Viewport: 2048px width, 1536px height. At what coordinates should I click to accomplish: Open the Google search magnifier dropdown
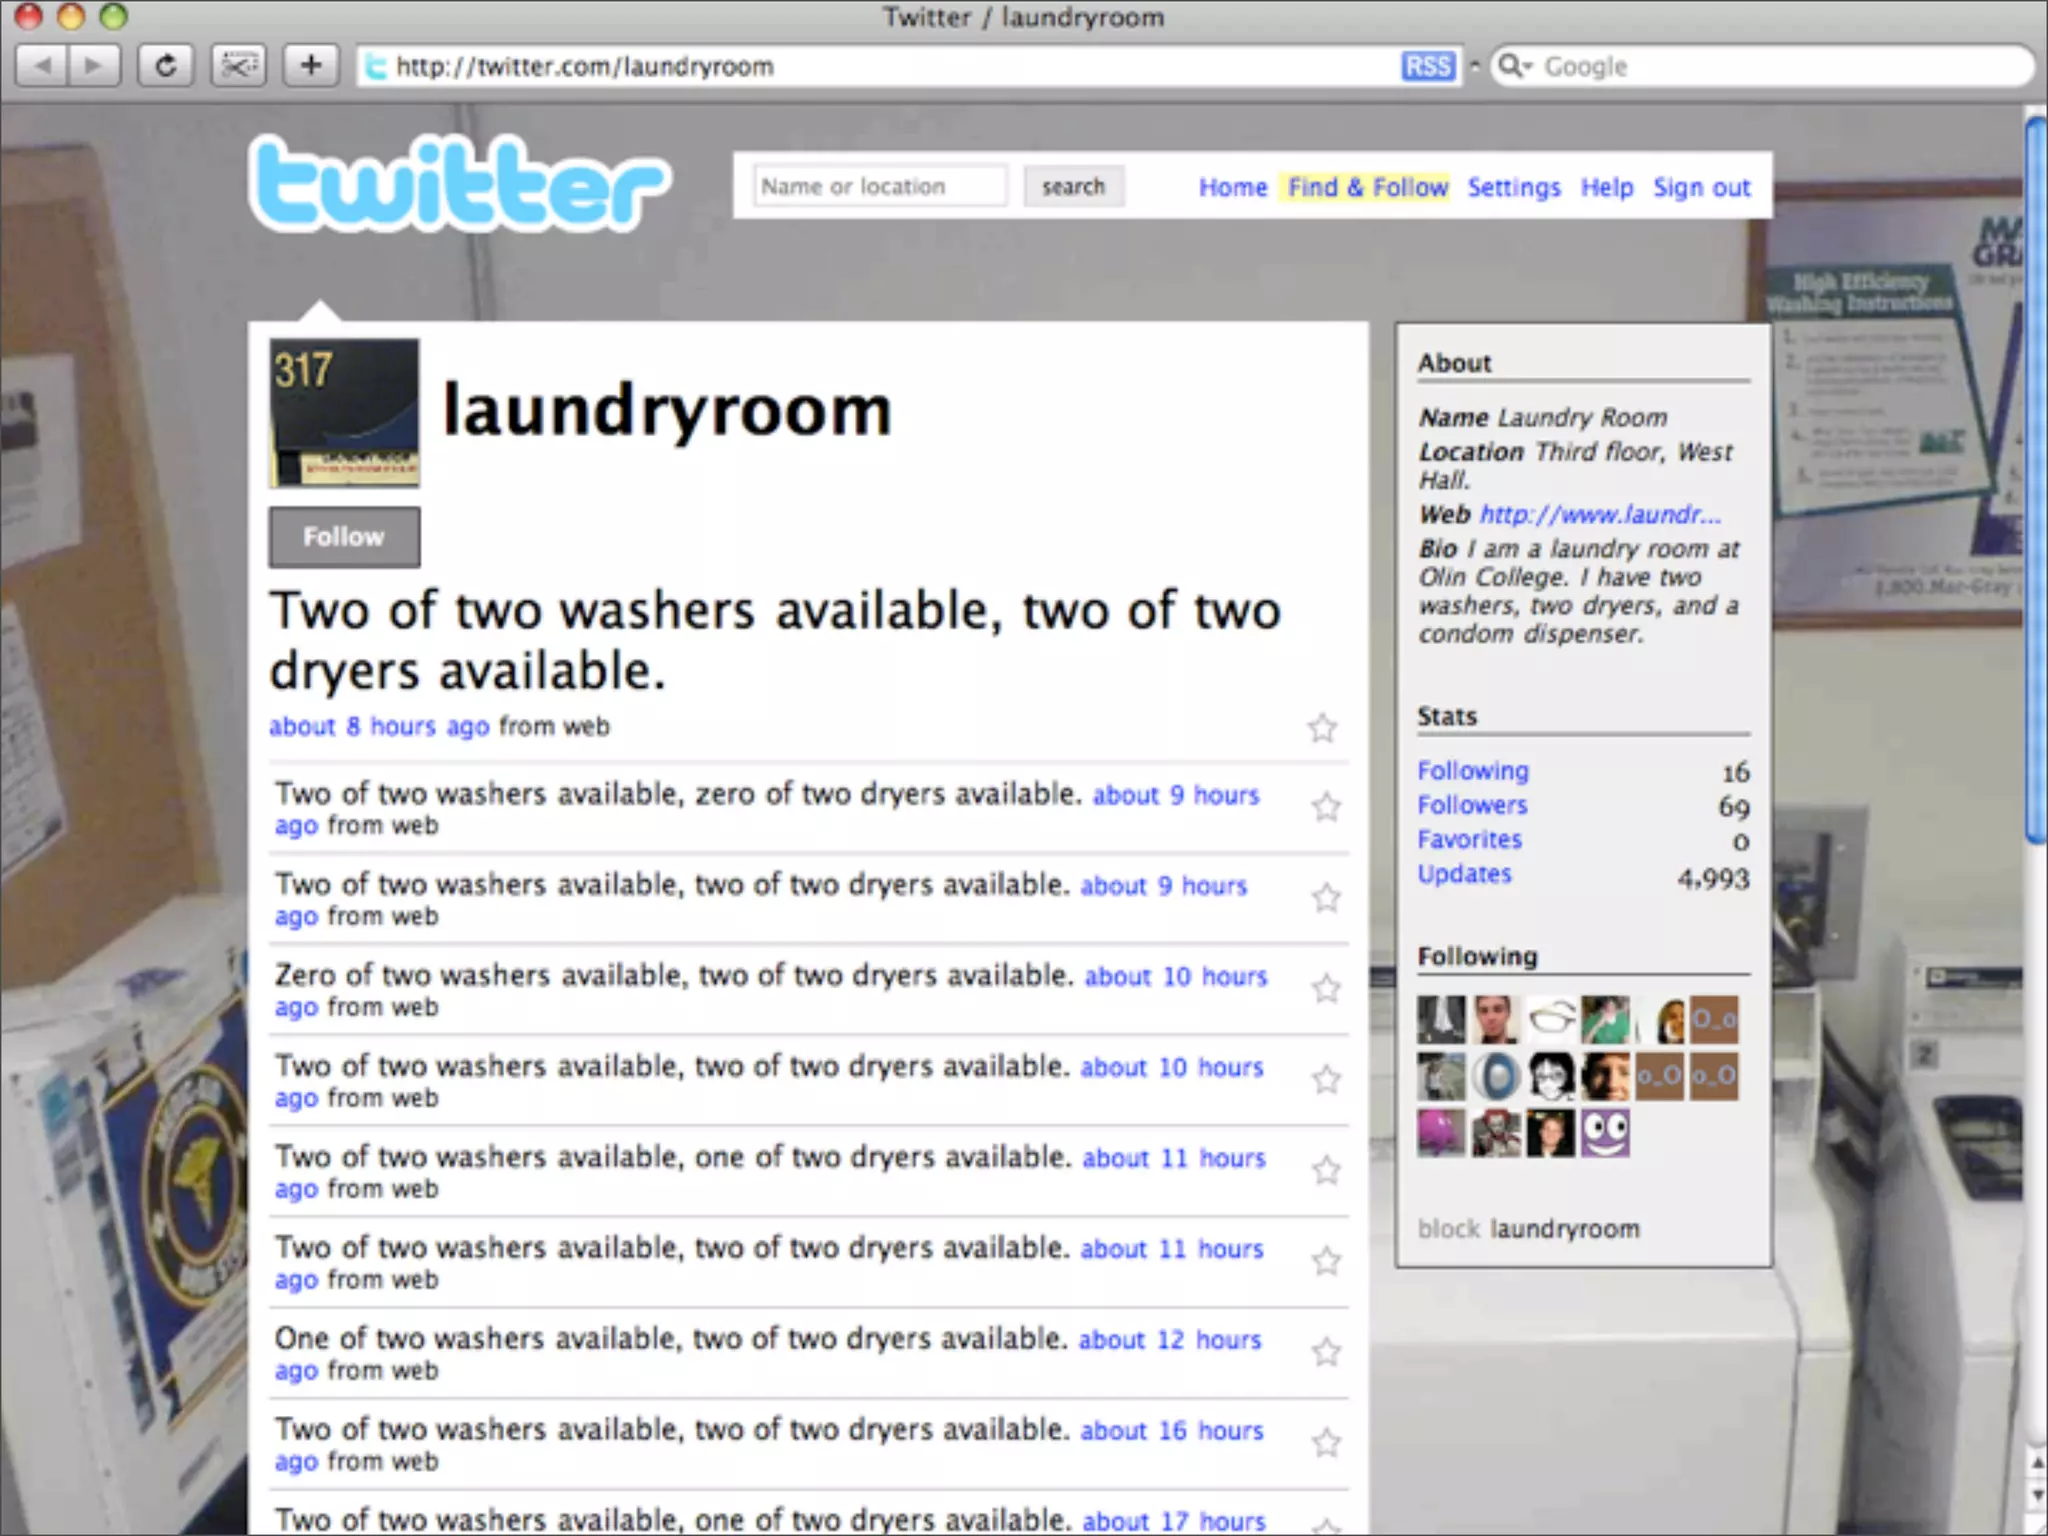pos(1514,66)
